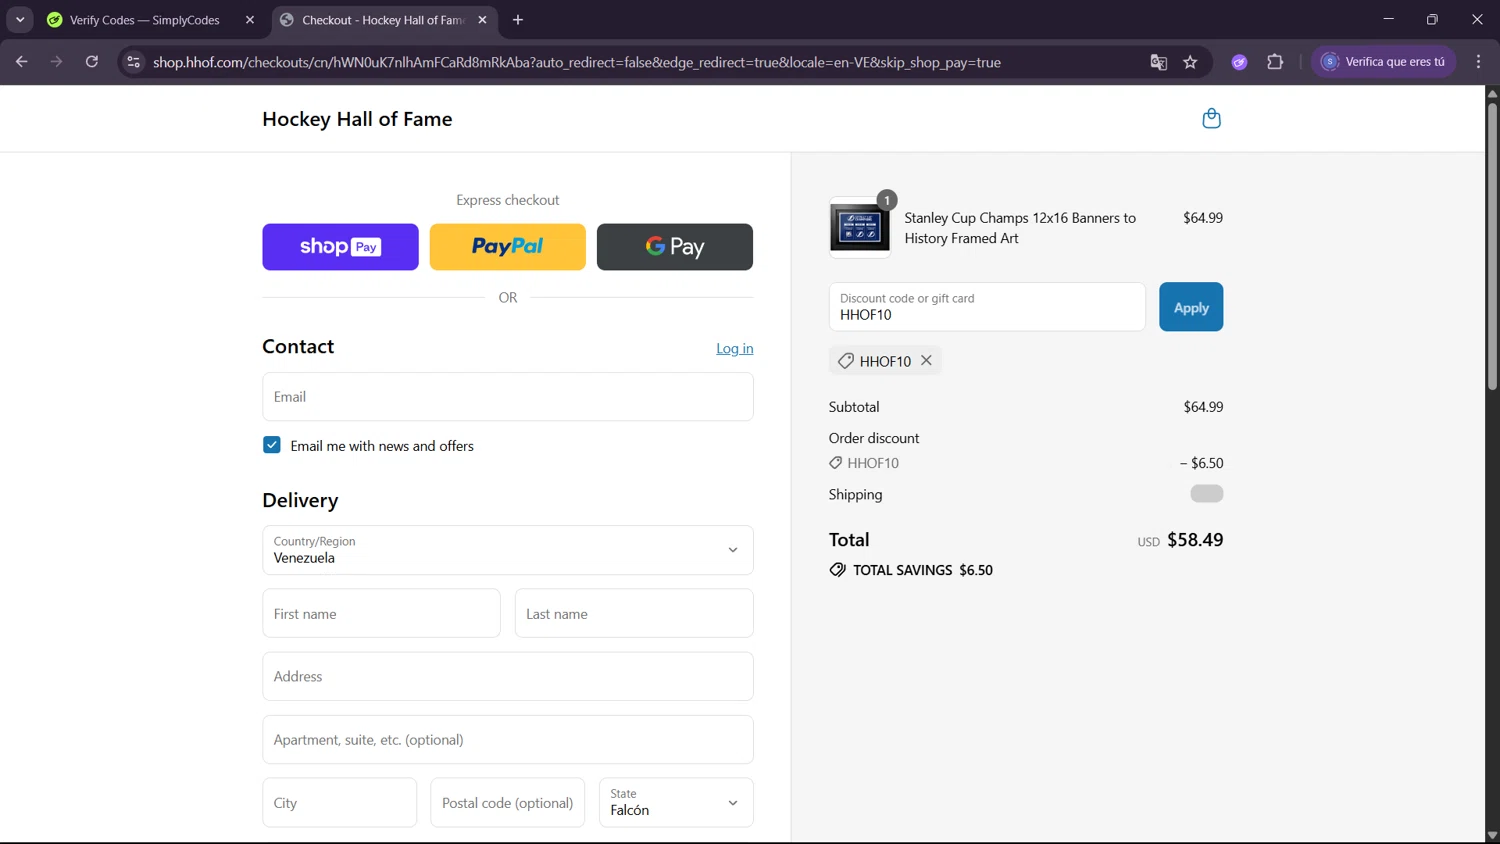Image resolution: width=1500 pixels, height=844 pixels.
Task: Close the Checkout Hockey Hall of Fame tab
Action: [483, 20]
